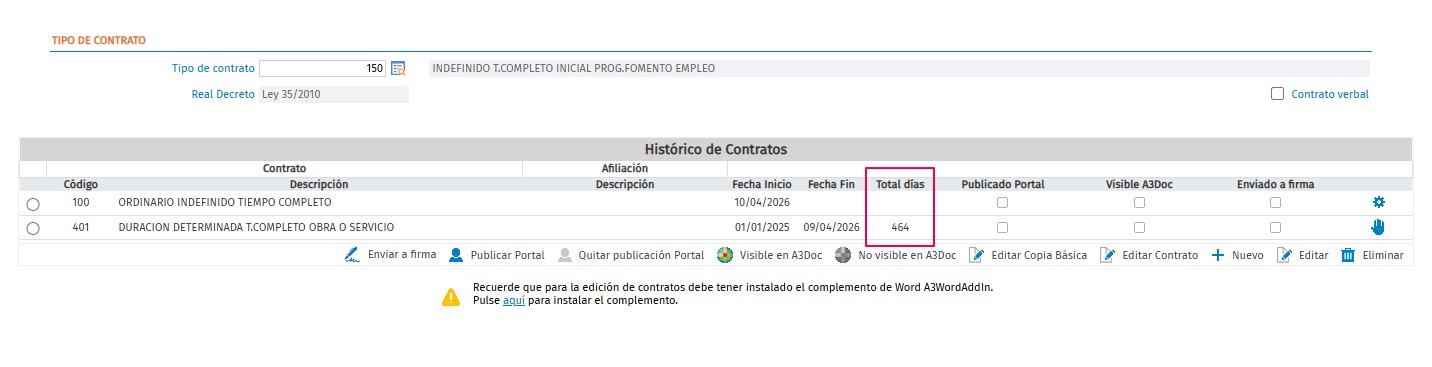Check Visible A3Doc for contract 401
Screen dimensions: 1432x367
(x=1139, y=228)
